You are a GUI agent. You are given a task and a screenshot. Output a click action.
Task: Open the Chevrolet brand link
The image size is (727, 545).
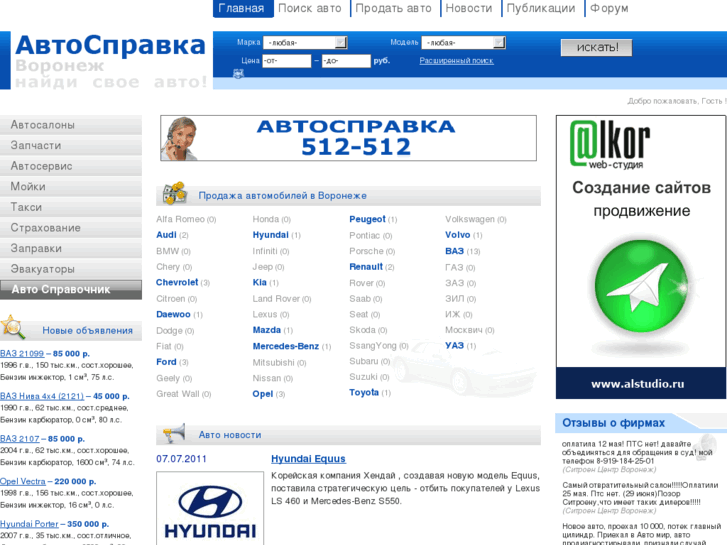tap(177, 282)
